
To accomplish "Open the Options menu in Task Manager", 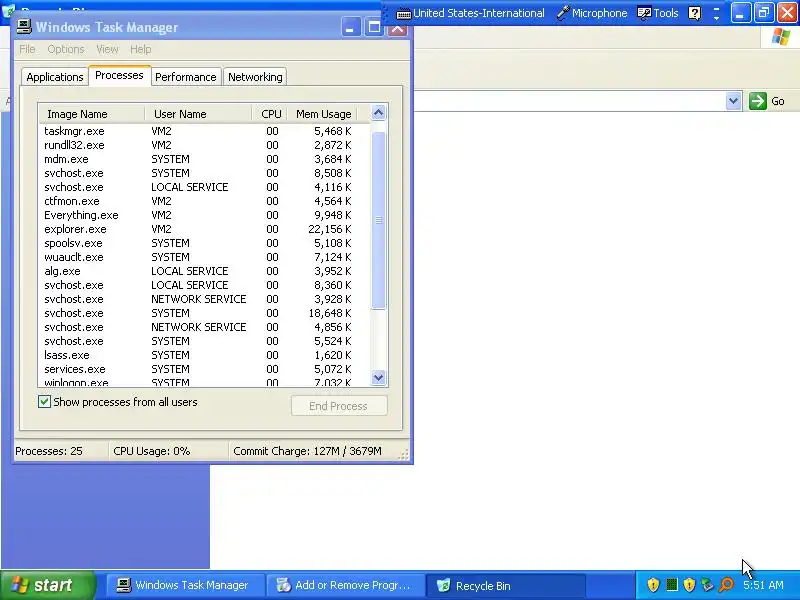I will click(66, 49).
